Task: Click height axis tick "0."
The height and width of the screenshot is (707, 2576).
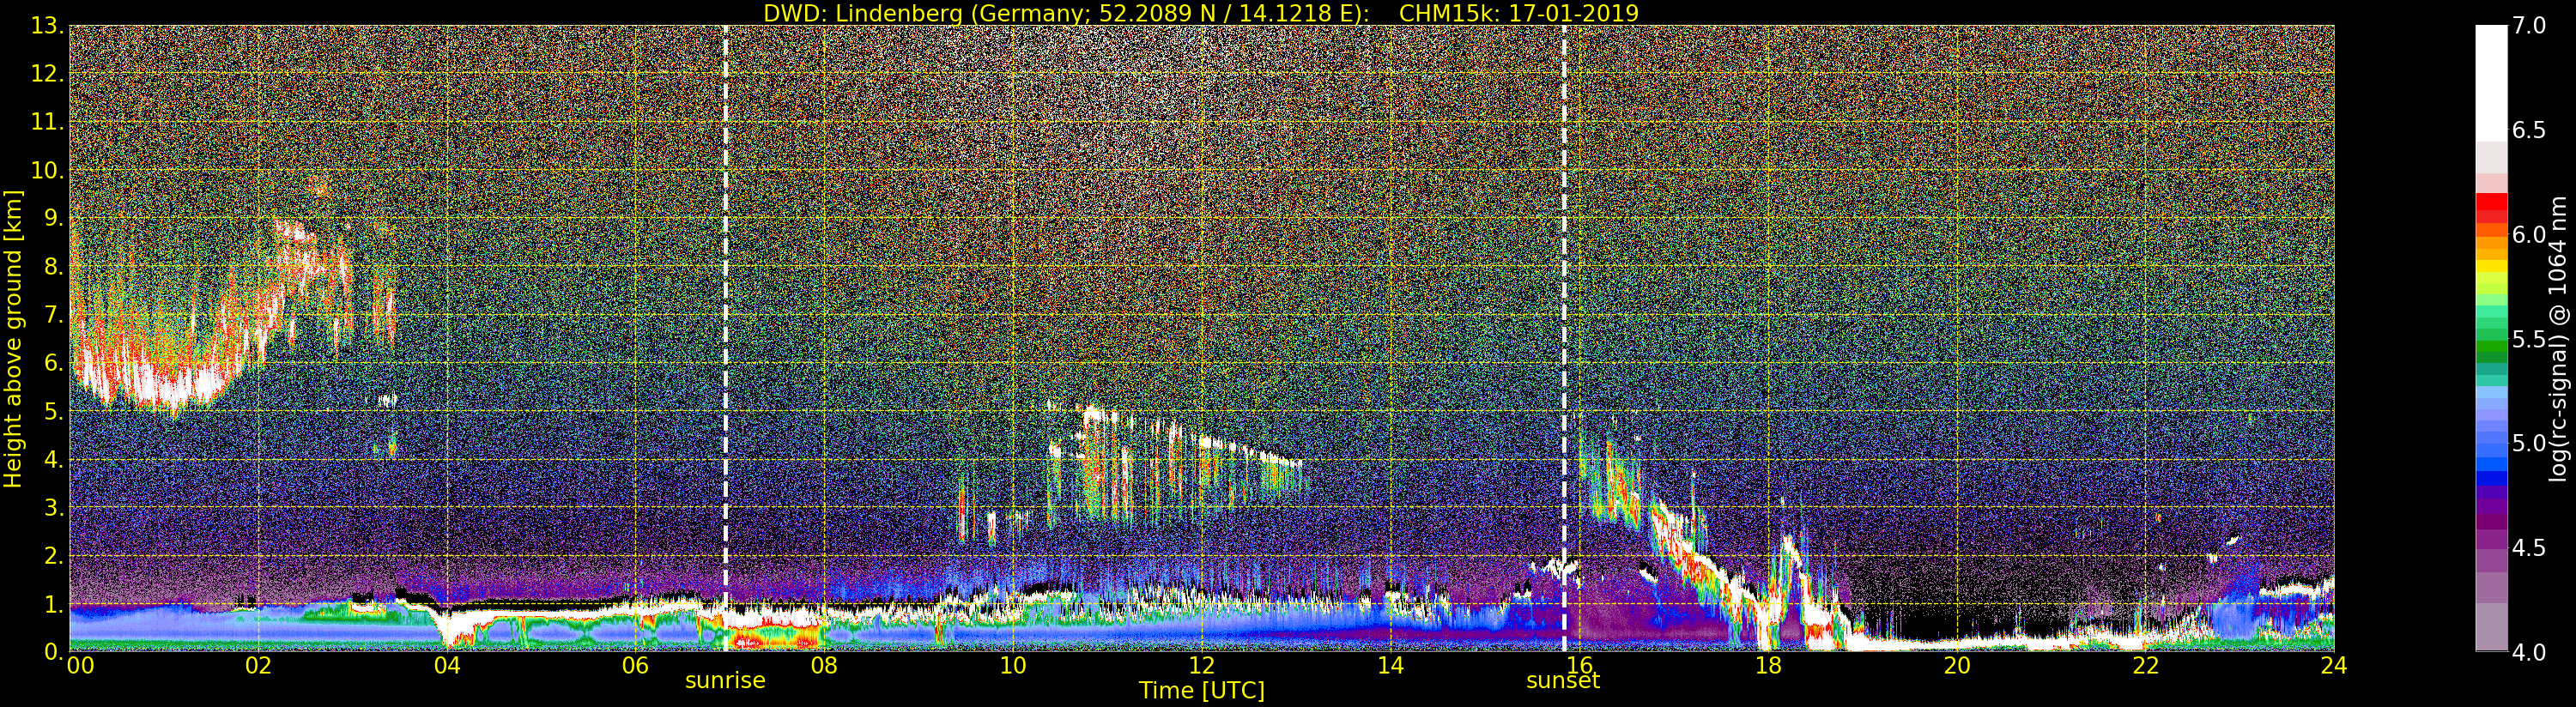Action: (x=53, y=652)
